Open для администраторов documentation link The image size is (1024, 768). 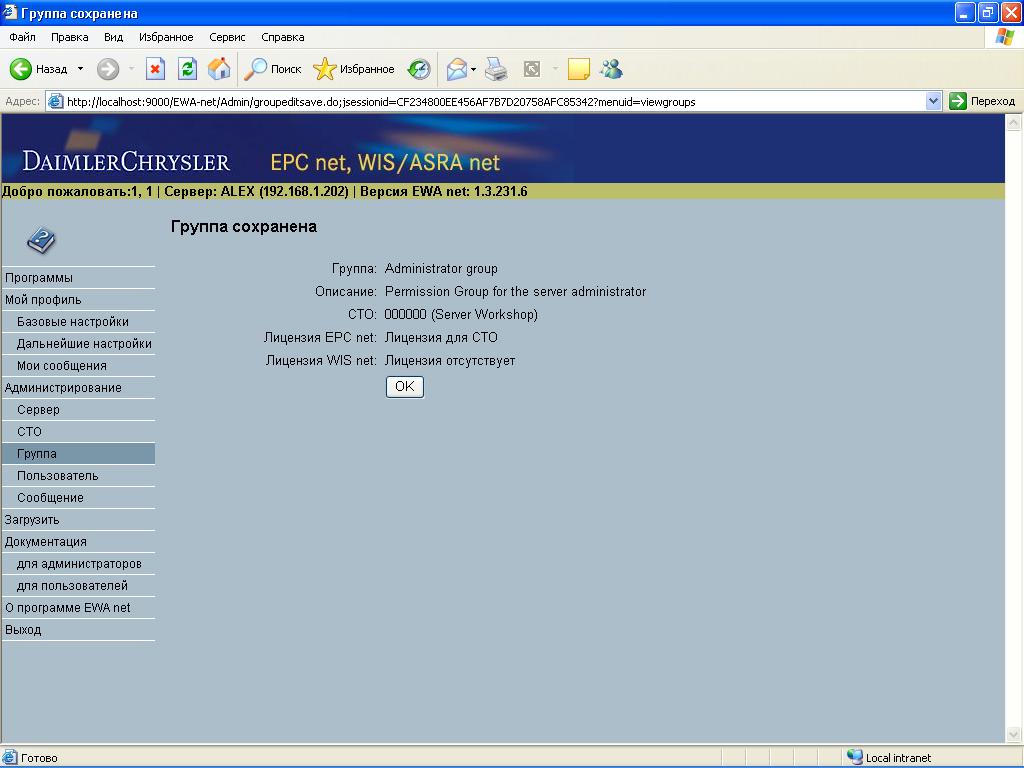coord(78,564)
